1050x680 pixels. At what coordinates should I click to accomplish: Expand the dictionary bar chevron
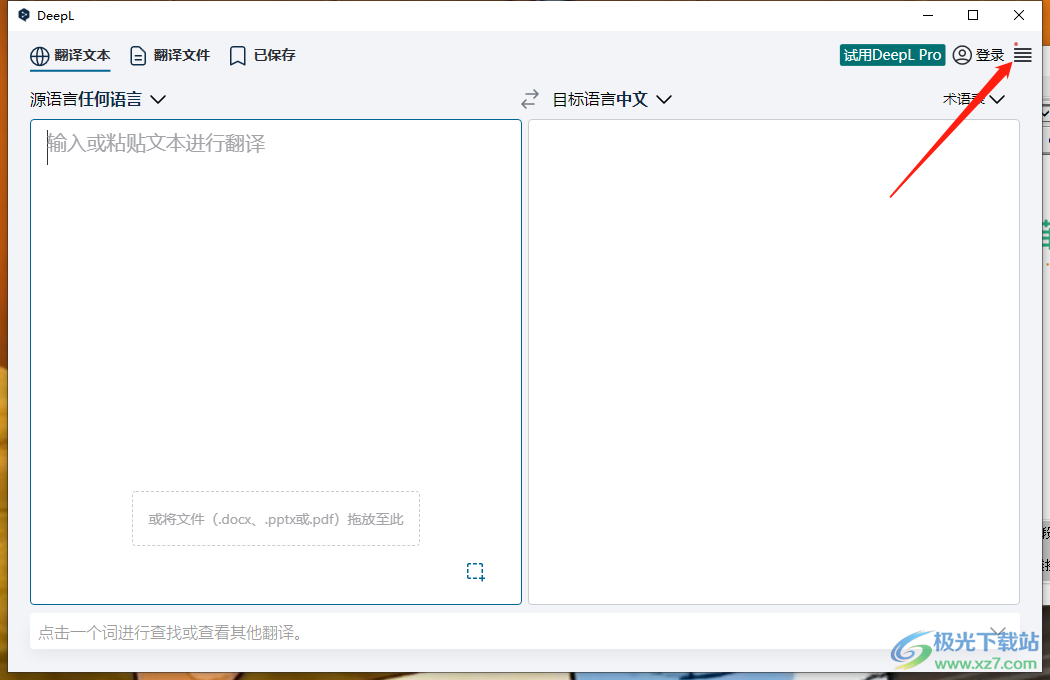coord(998,632)
